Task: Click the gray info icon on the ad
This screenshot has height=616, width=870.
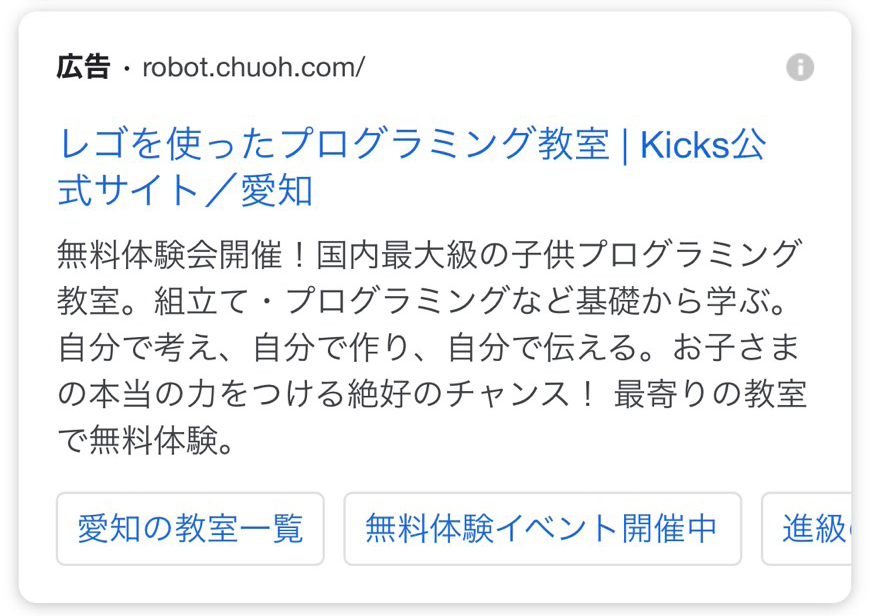Action: 800,67
